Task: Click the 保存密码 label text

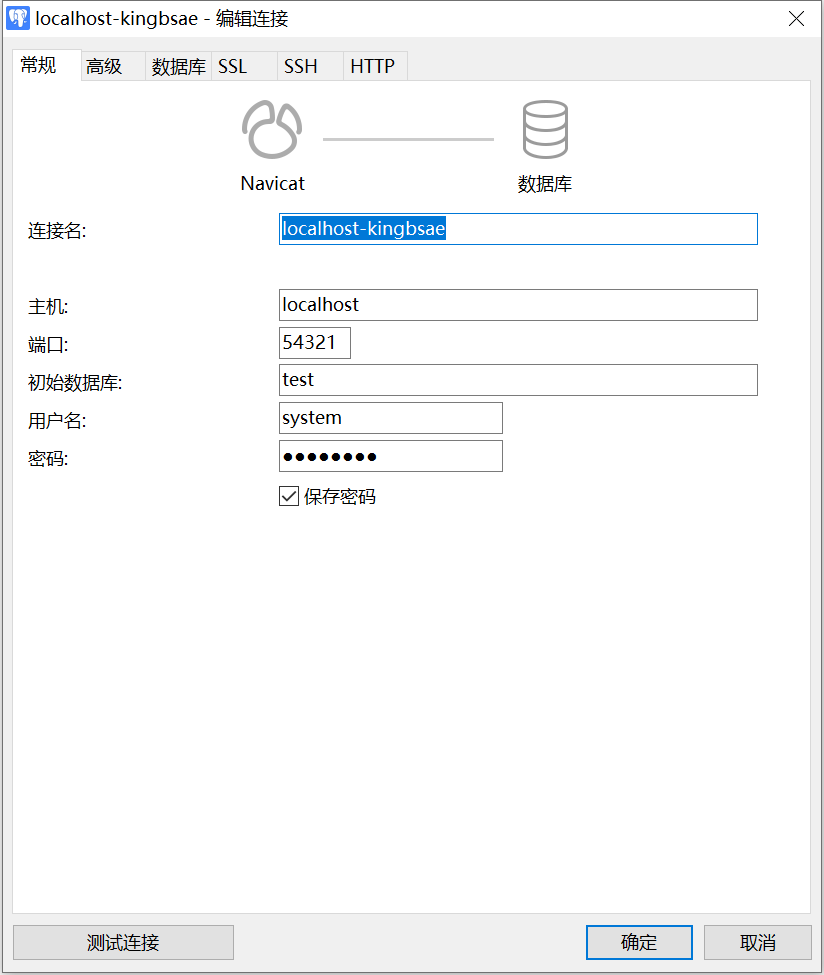Action: (340, 497)
